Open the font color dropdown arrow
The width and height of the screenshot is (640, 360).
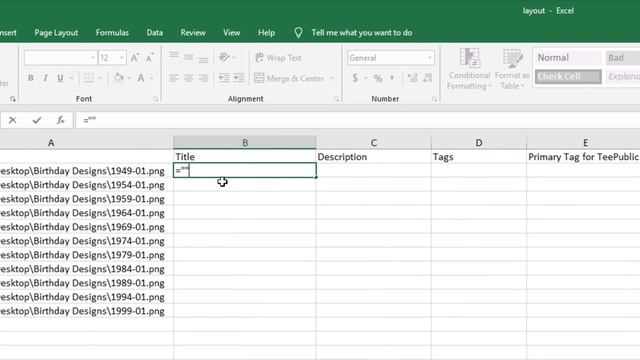coord(151,78)
